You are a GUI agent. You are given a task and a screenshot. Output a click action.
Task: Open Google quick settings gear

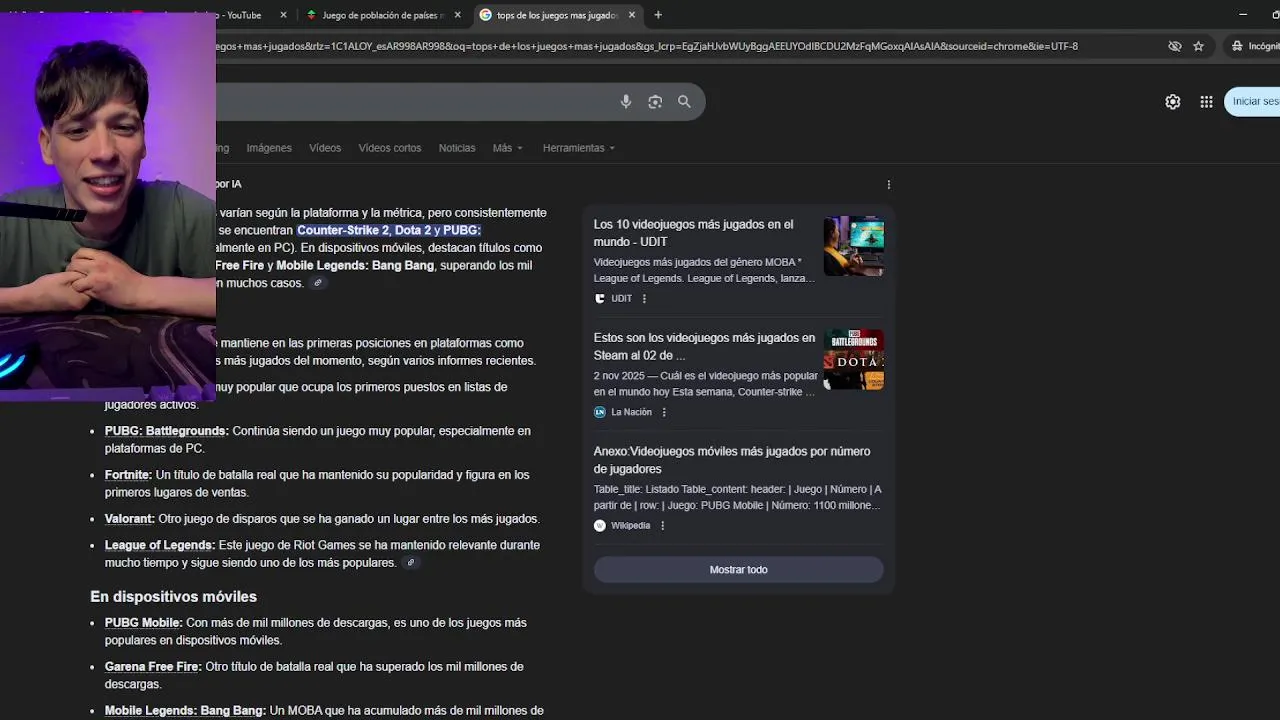point(1173,101)
